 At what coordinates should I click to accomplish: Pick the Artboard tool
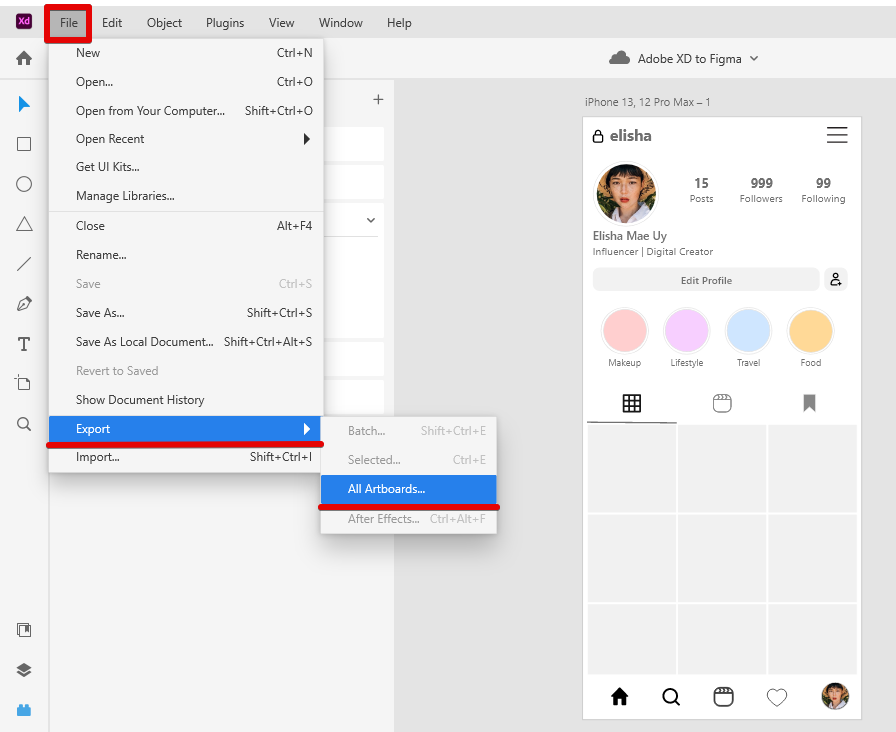tap(24, 383)
